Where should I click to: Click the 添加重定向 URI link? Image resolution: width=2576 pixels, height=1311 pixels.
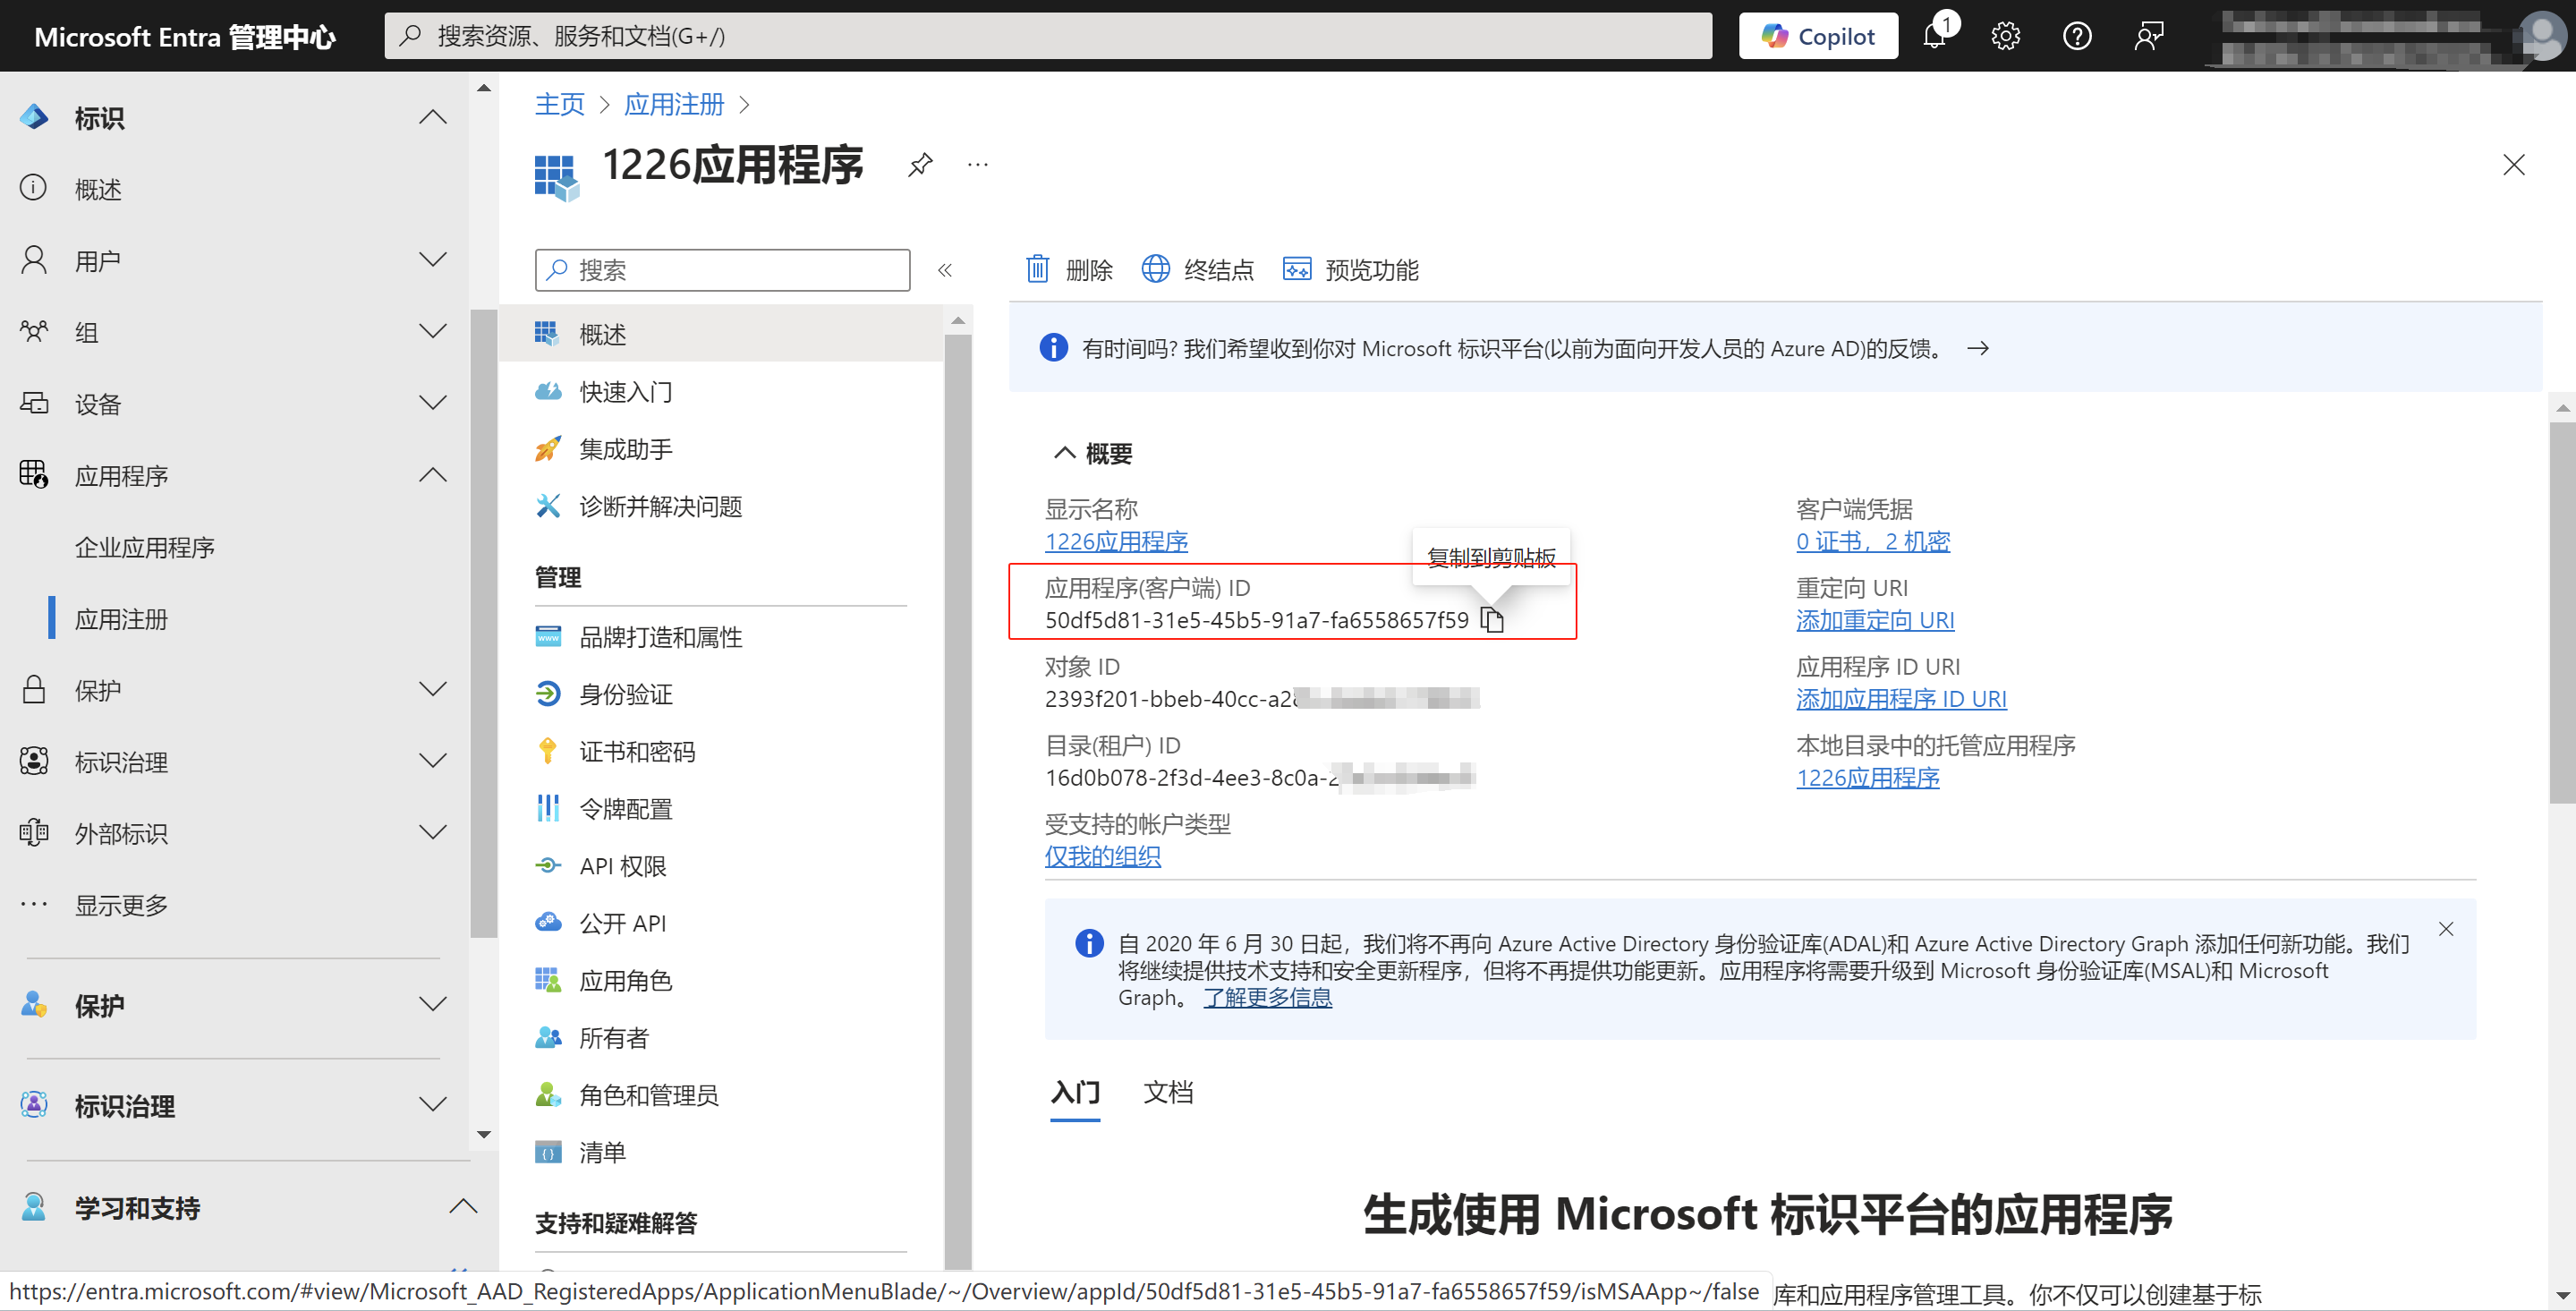pyautogui.click(x=1875, y=620)
